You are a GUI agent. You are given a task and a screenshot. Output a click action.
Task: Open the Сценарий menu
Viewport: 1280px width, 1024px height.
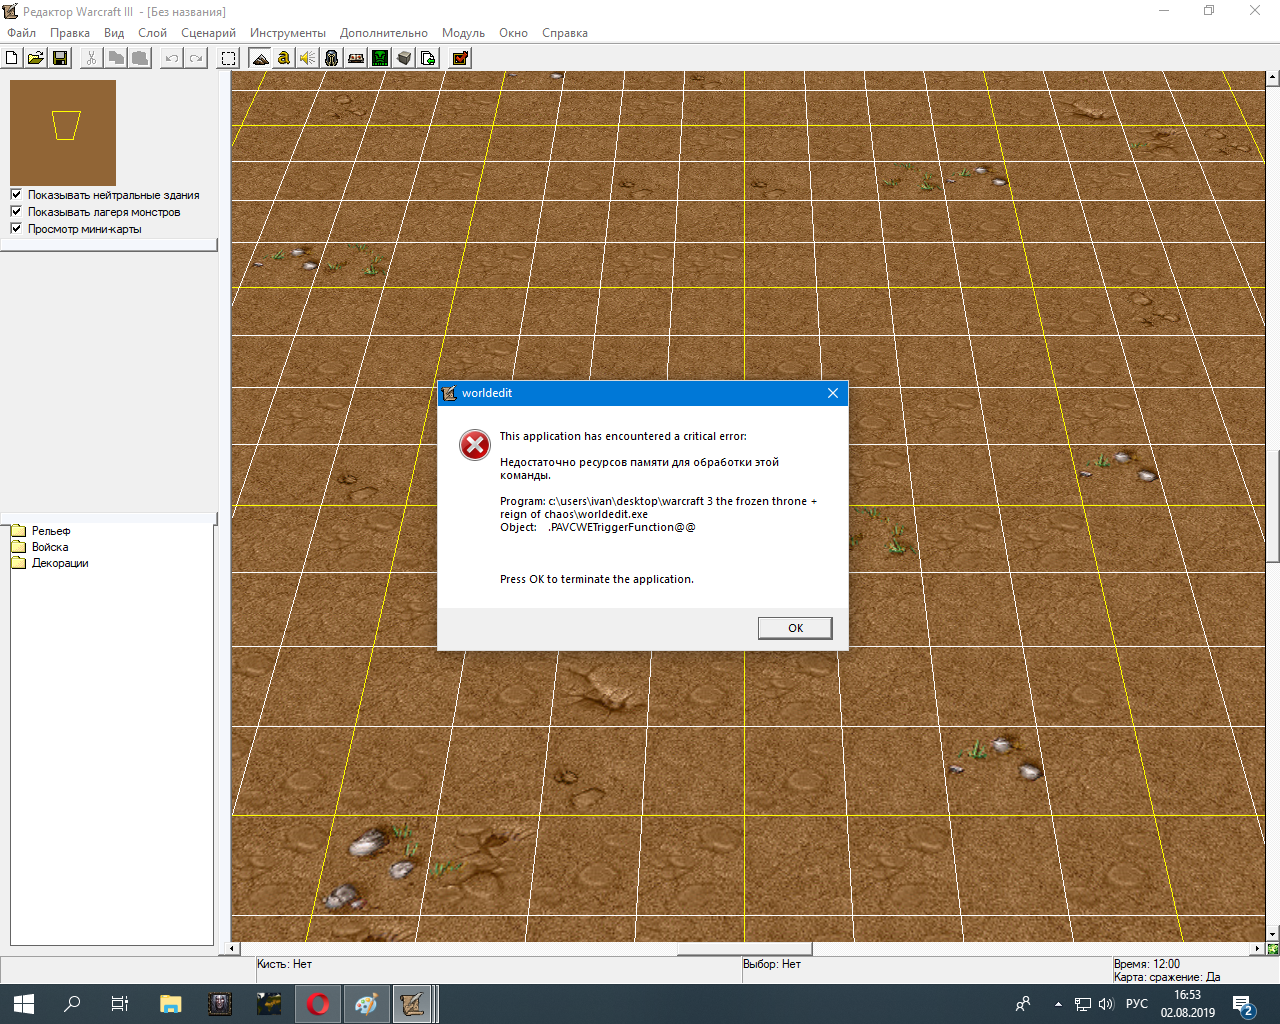208,33
